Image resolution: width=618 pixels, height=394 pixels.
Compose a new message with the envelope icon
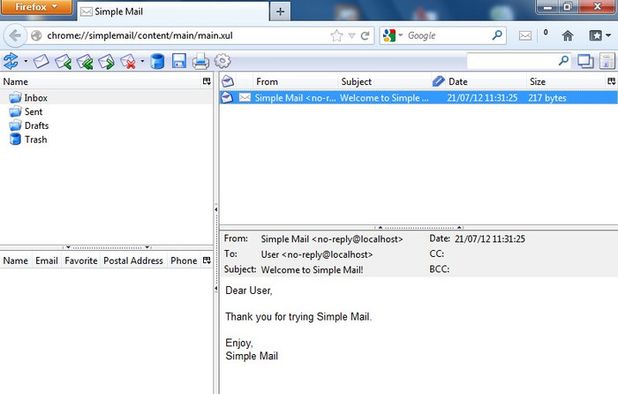click(x=41, y=61)
